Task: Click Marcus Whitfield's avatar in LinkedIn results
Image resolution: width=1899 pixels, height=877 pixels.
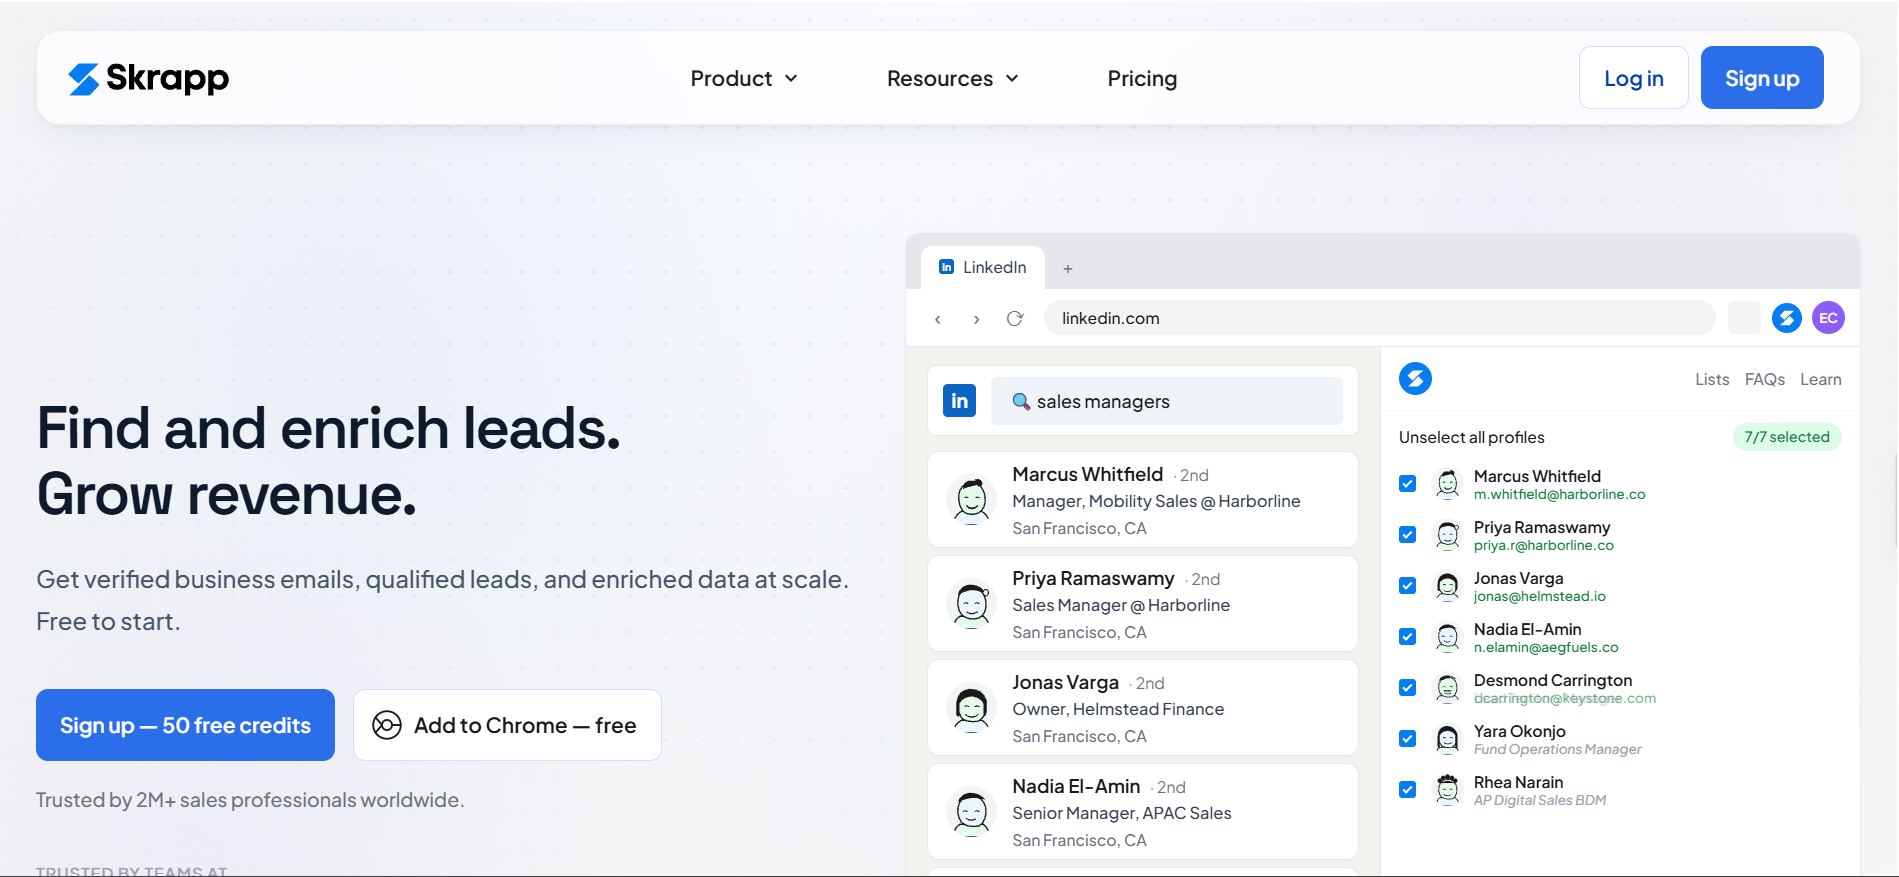Action: coord(971,500)
